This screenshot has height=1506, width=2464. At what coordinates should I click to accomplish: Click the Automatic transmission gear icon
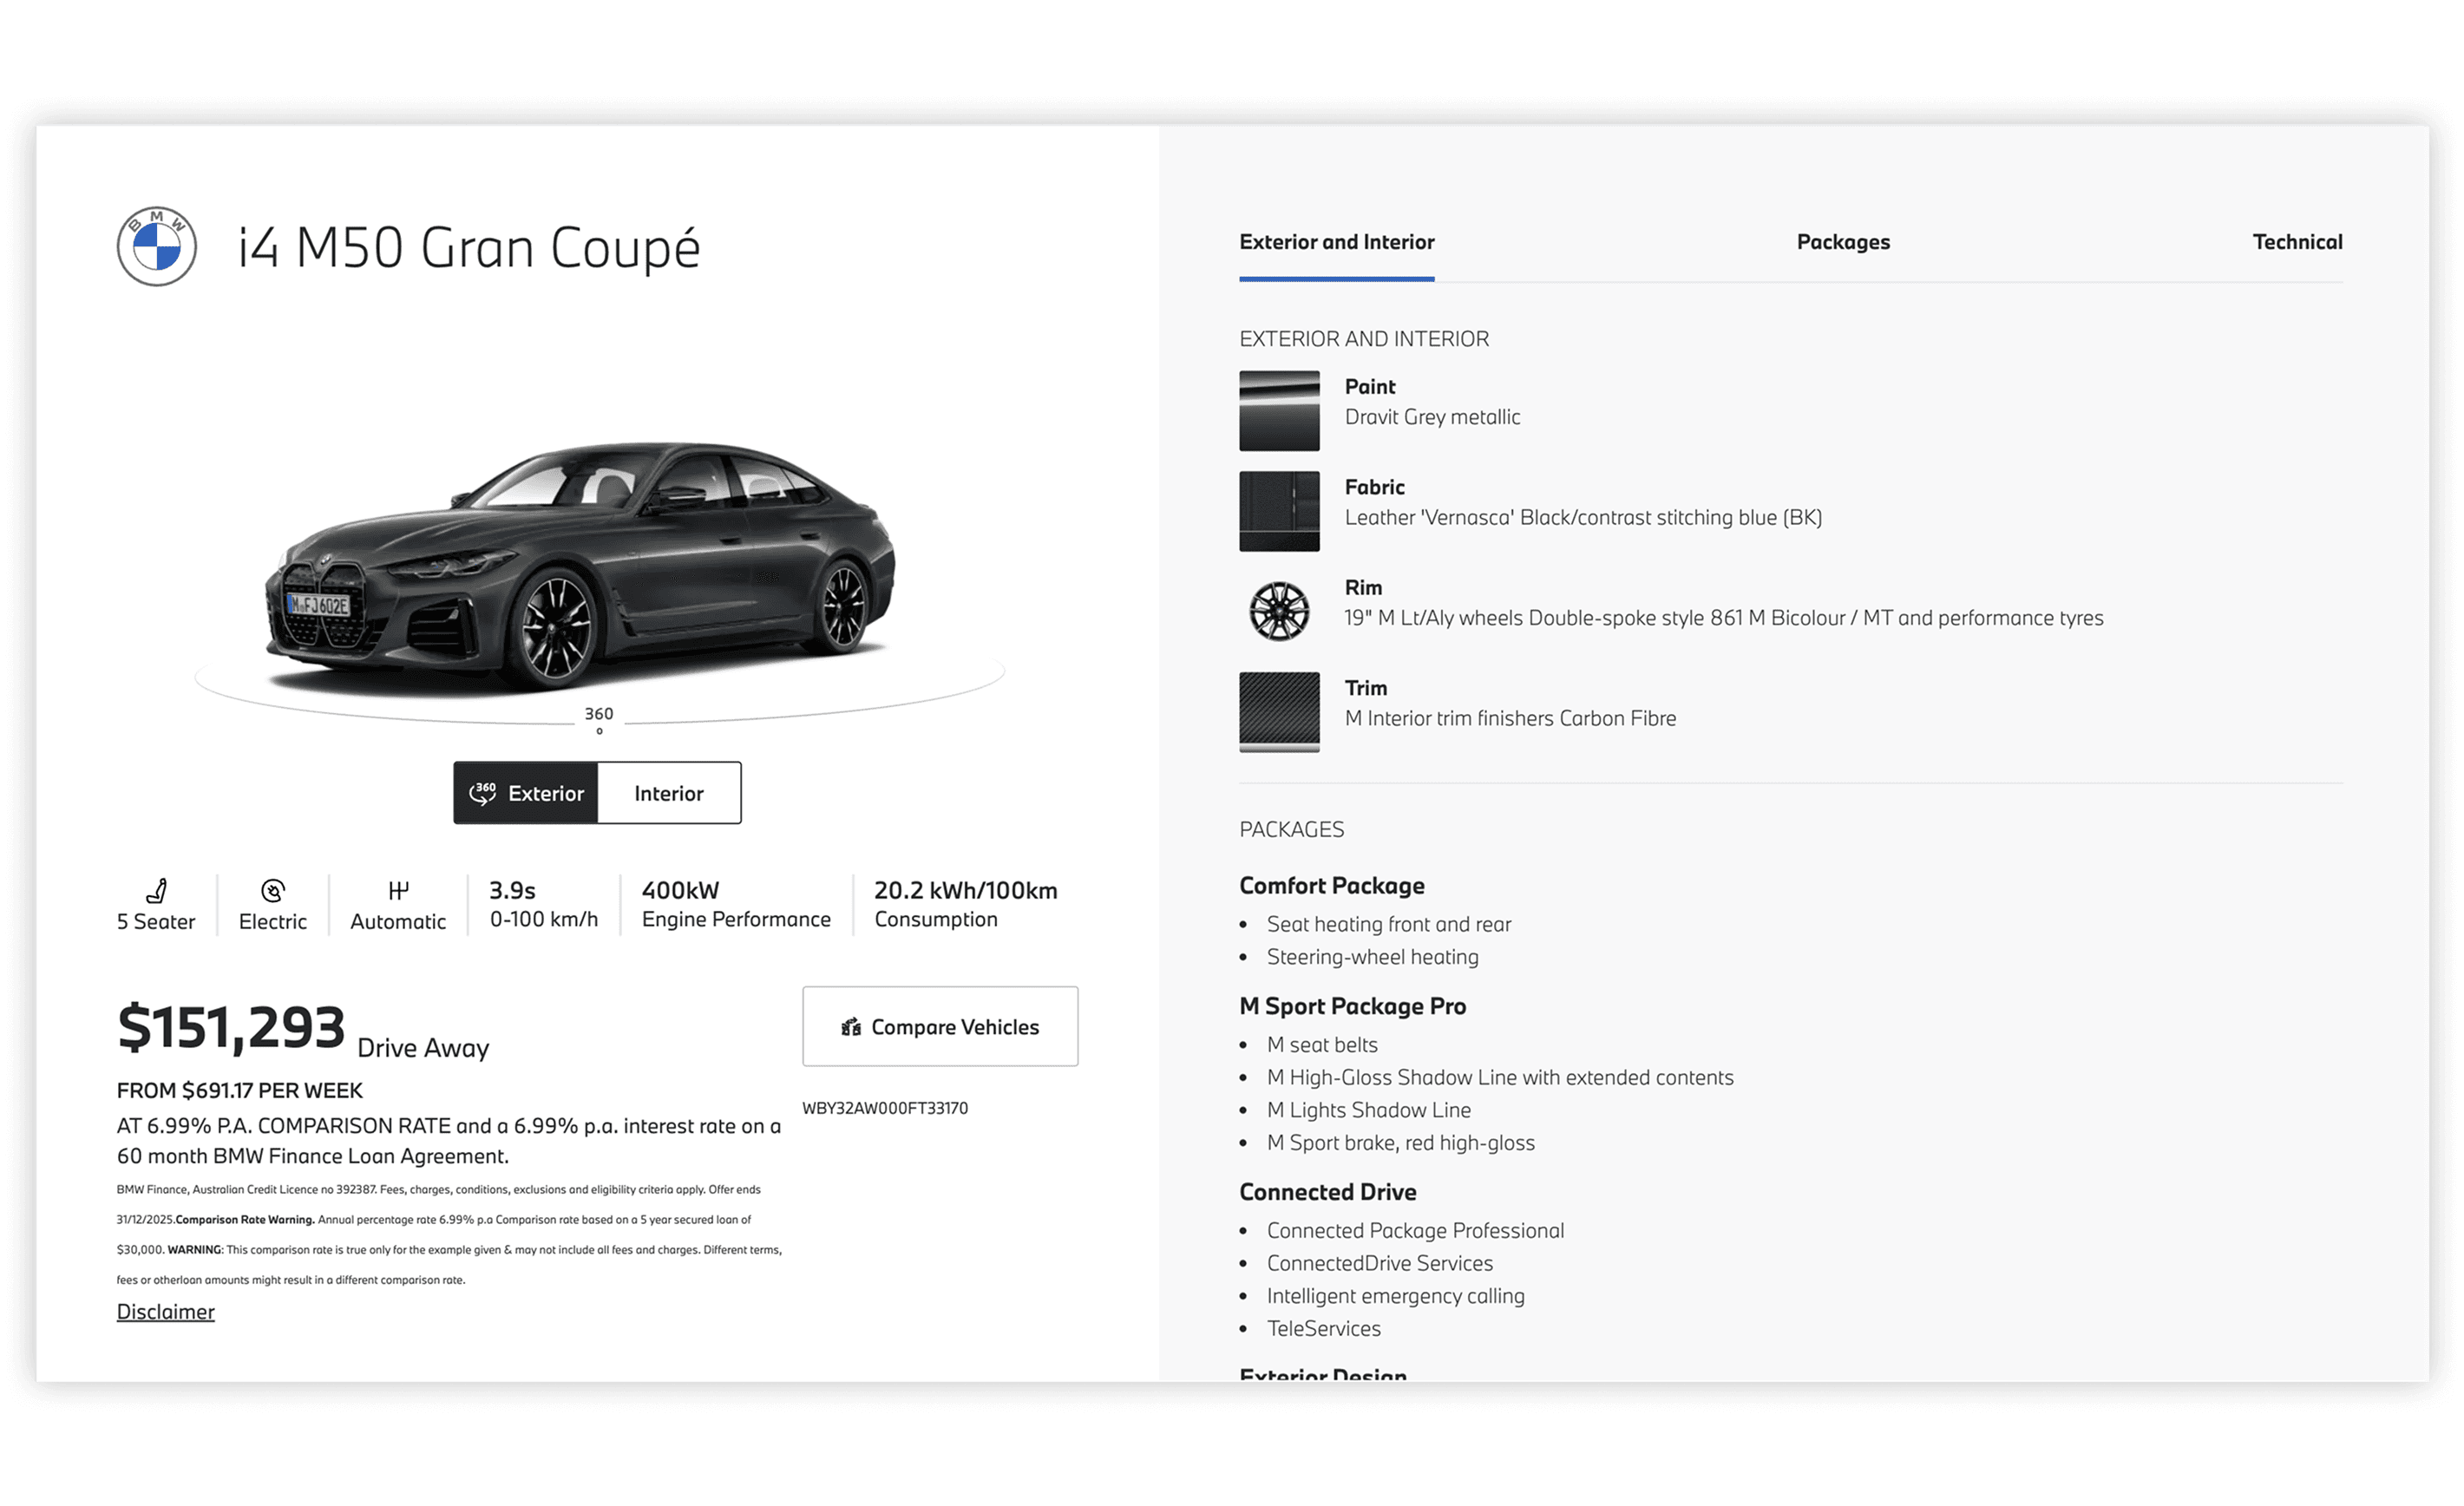398,890
